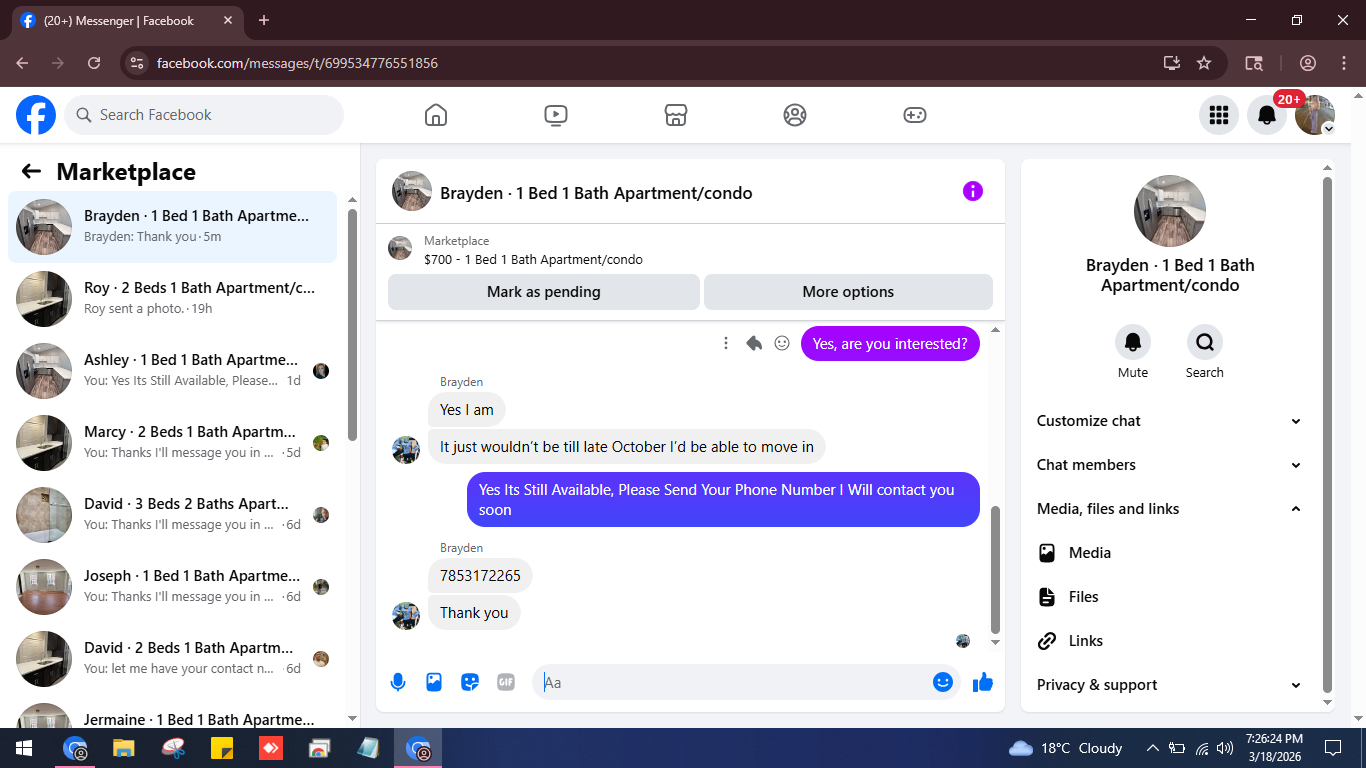Go to the Home feed icon
The width and height of the screenshot is (1366, 768).
436,115
